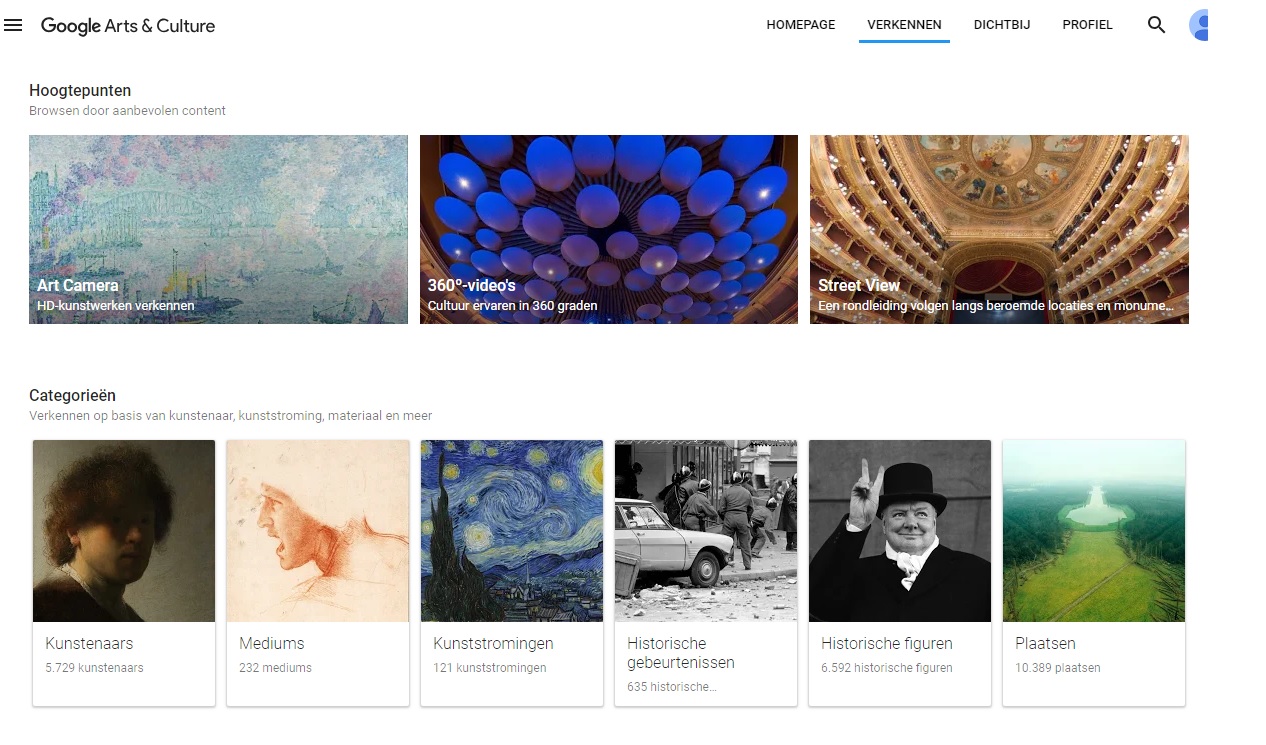Open the Art Camera highlight tile
This screenshot has height=745, width=1266.
pos(218,229)
